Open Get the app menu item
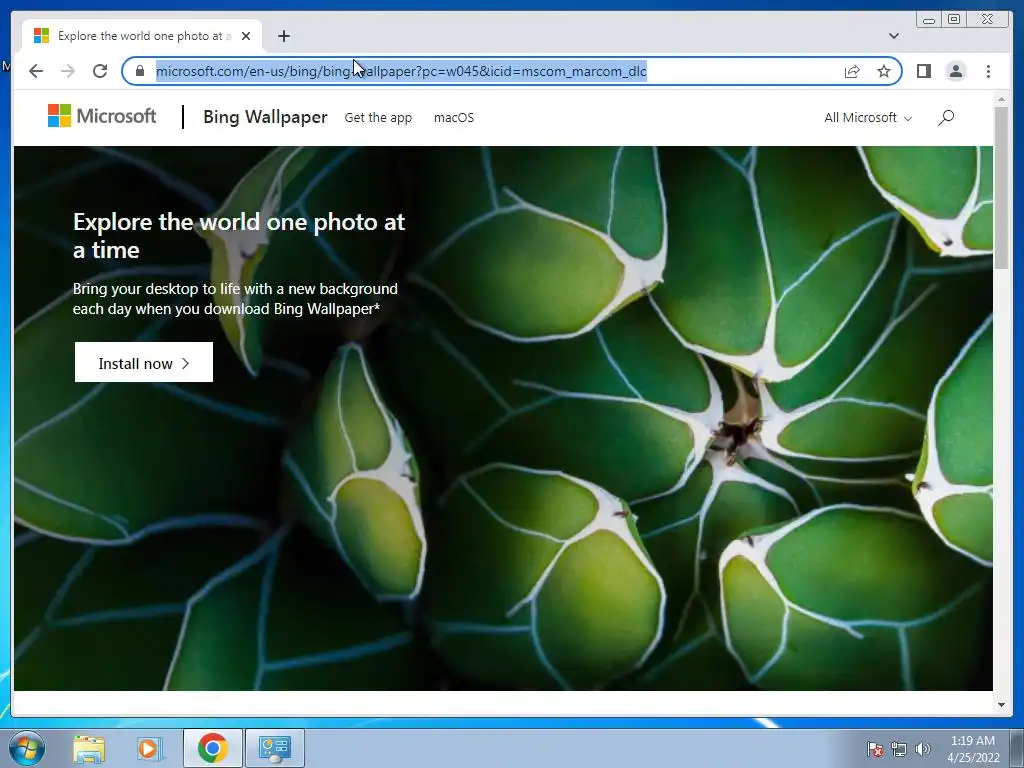 pos(378,118)
